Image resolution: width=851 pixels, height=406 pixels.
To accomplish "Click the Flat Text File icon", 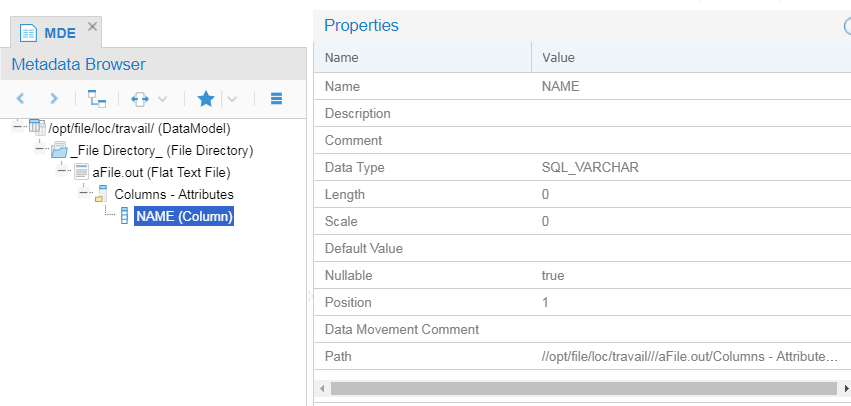I will click(x=81, y=172).
